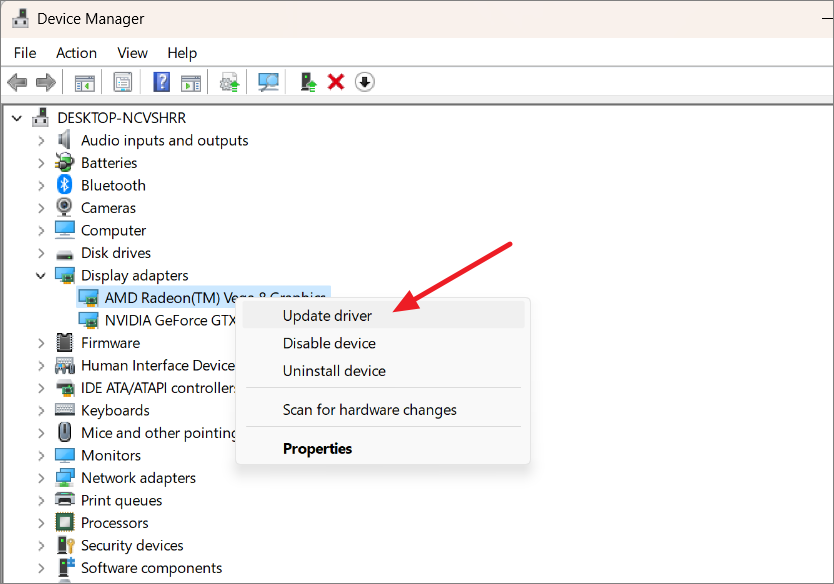Image resolution: width=834 pixels, height=584 pixels.
Task: Open the View menu
Action: coord(132,53)
